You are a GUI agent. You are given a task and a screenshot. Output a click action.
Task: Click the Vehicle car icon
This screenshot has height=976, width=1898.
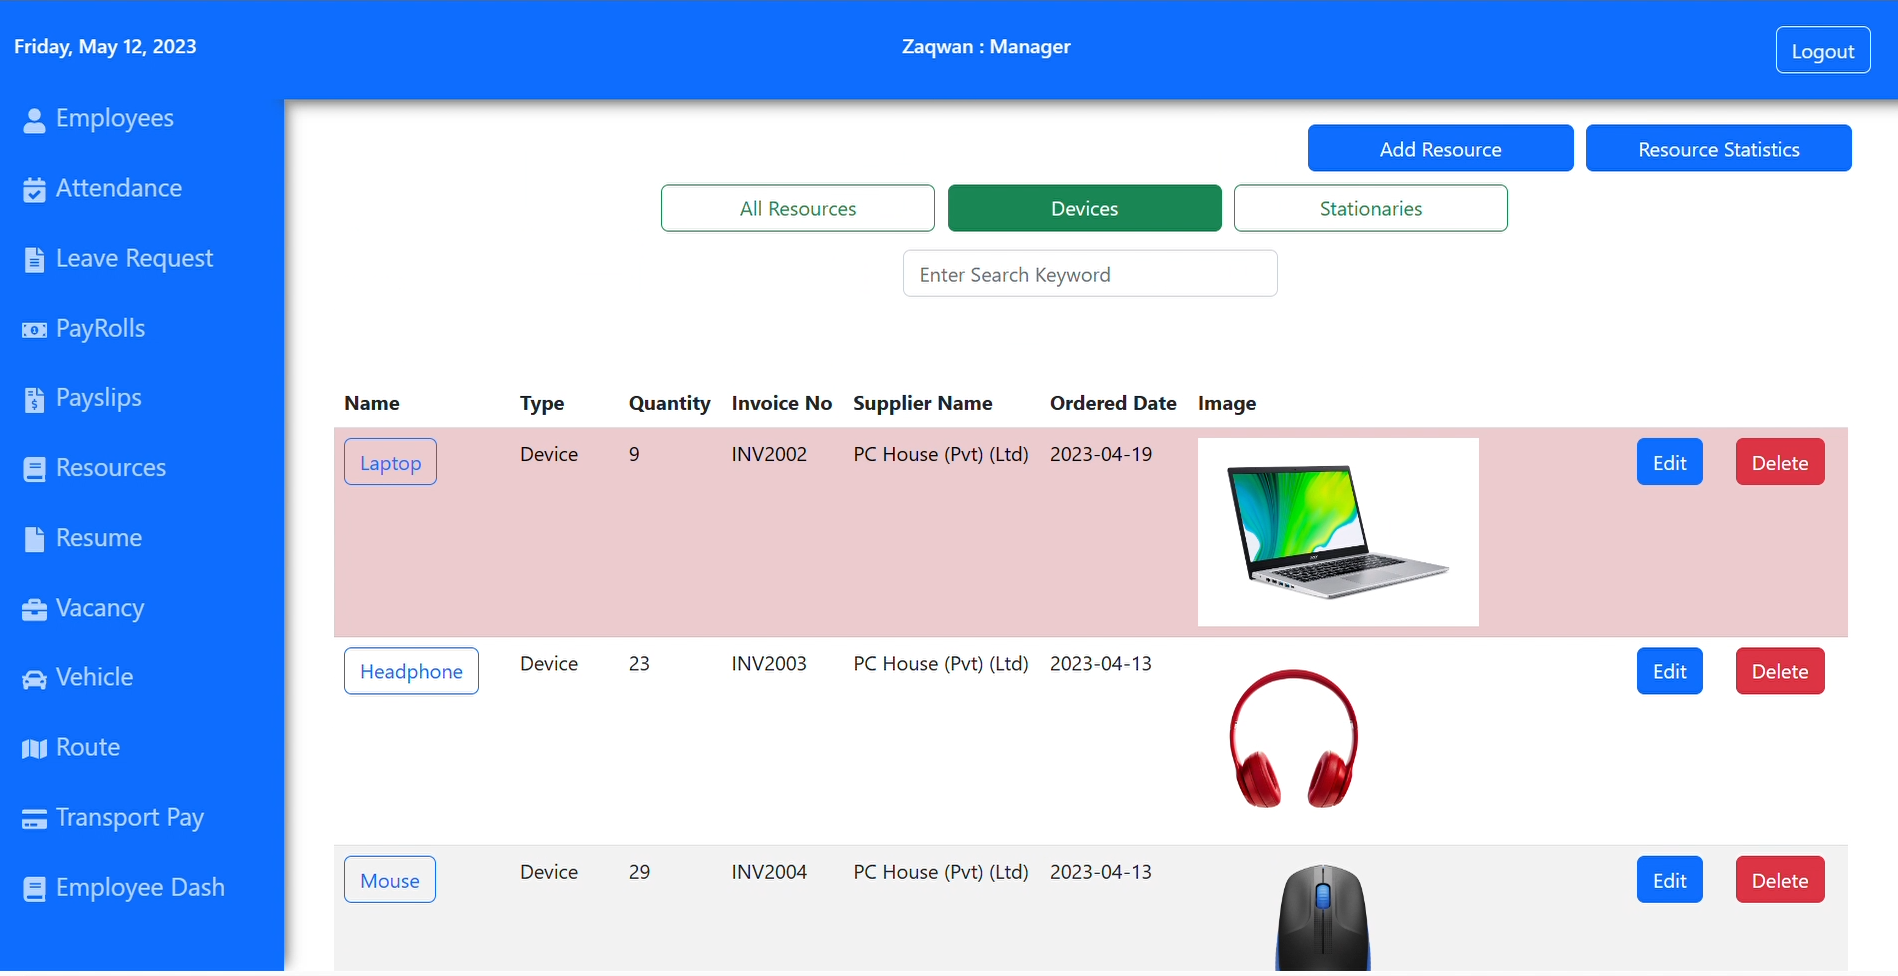point(34,680)
